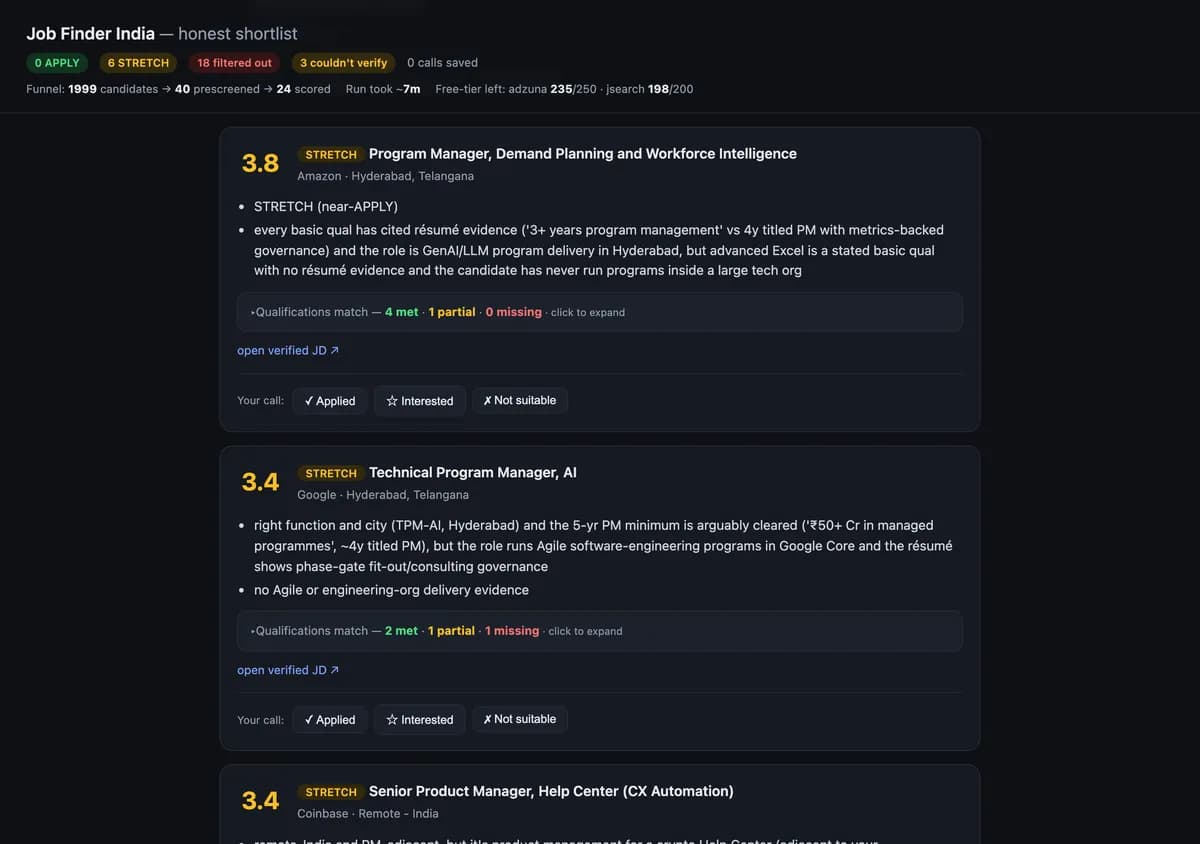Image resolution: width=1200 pixels, height=844 pixels.
Task: Star Google Technical Program Manager Interested
Action: point(420,720)
